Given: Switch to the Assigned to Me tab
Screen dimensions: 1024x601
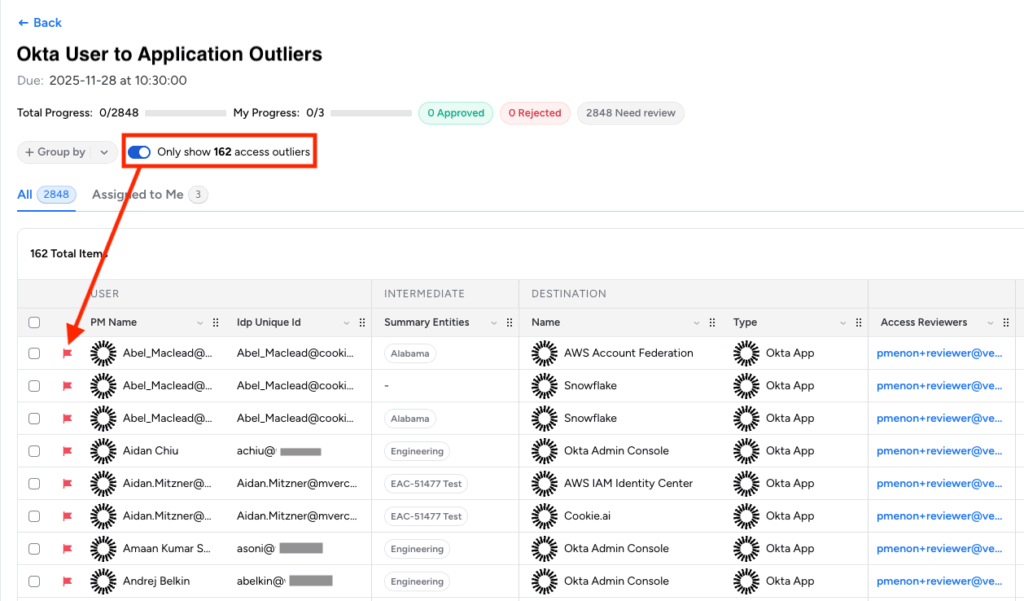Looking at the screenshot, I should [x=138, y=195].
